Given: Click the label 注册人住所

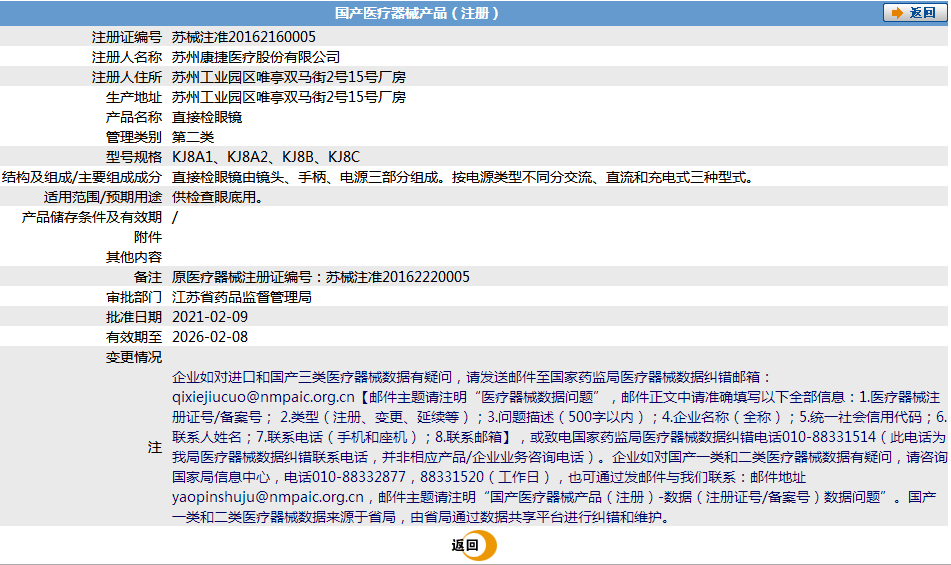Looking at the screenshot, I should (127, 77).
